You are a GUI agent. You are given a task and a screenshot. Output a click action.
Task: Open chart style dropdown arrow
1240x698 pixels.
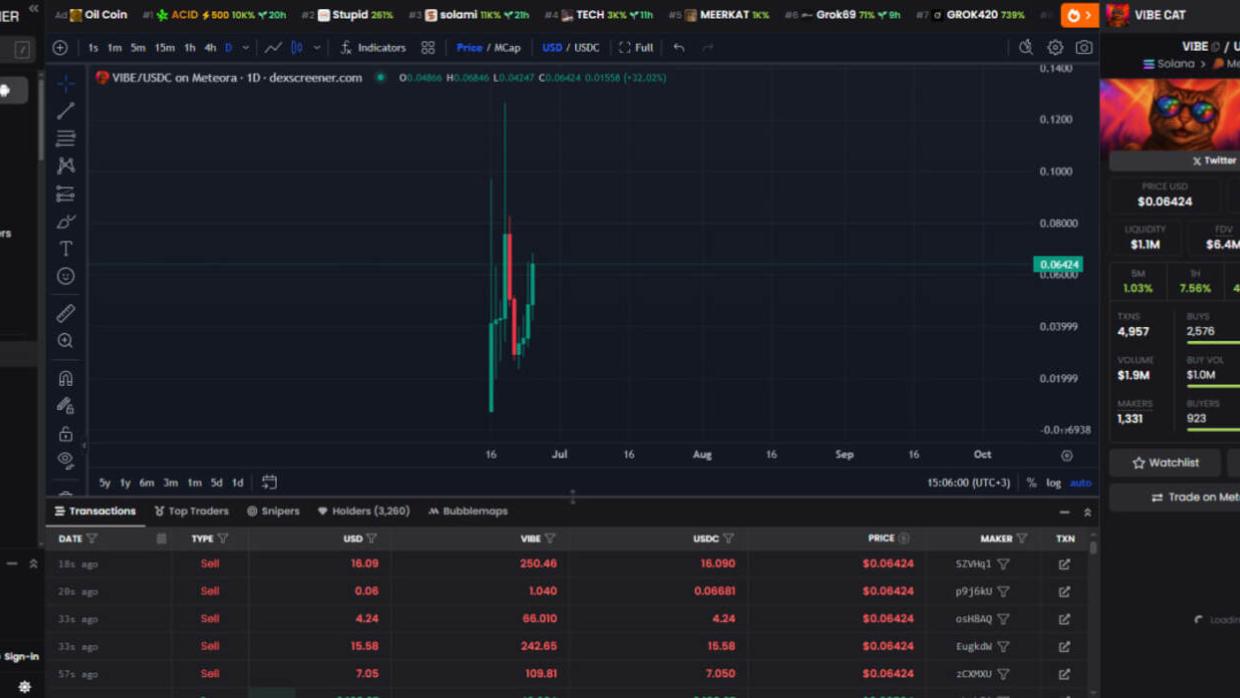317,47
